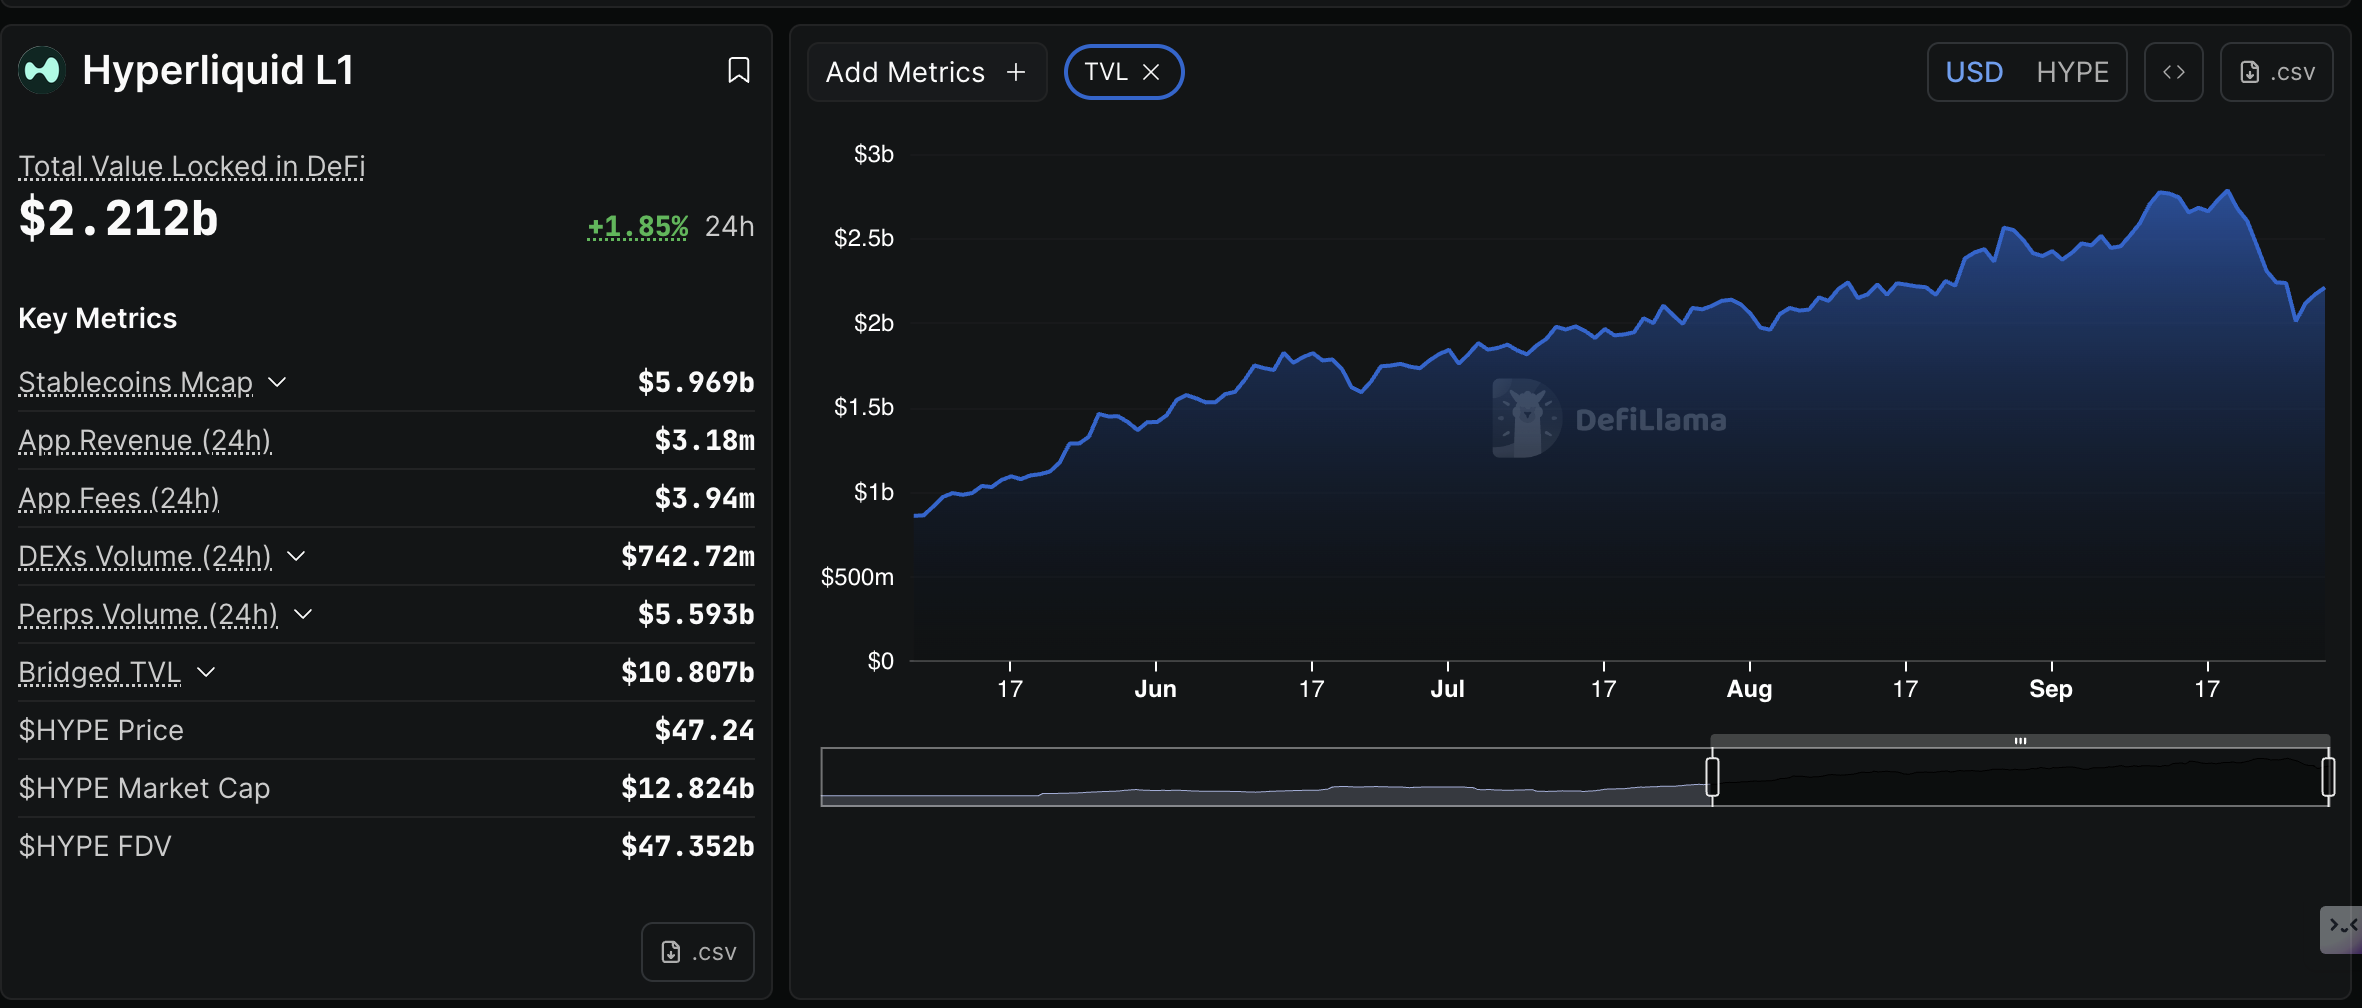Click the plus icon in Add Metrics

coord(1016,72)
